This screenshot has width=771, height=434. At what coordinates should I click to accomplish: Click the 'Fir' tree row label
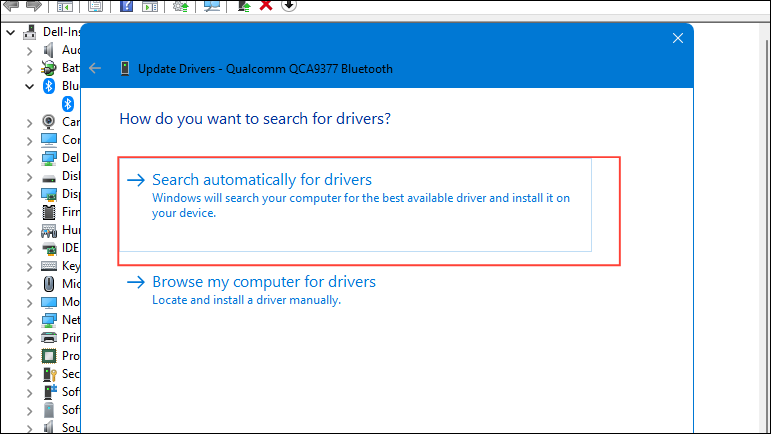tap(71, 212)
